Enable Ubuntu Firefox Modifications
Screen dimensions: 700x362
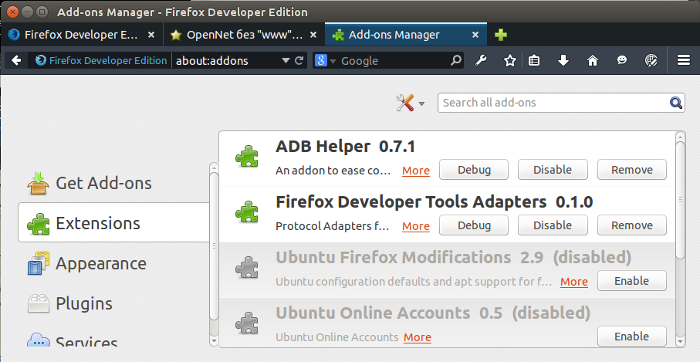click(x=632, y=281)
